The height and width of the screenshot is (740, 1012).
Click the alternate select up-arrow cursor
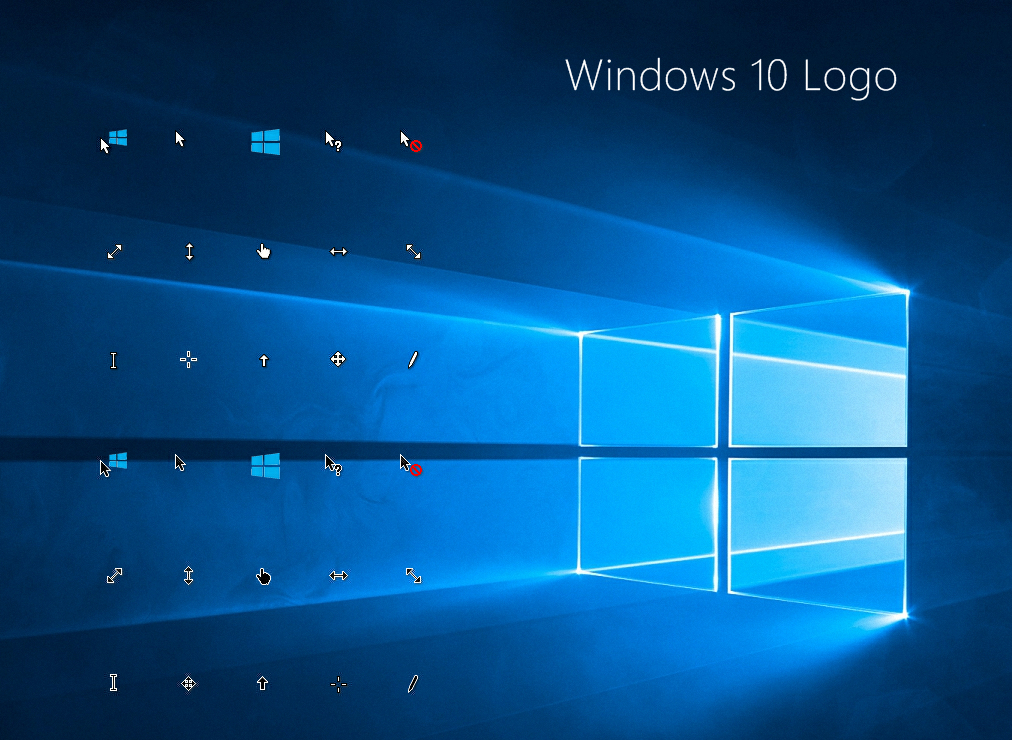click(x=263, y=359)
